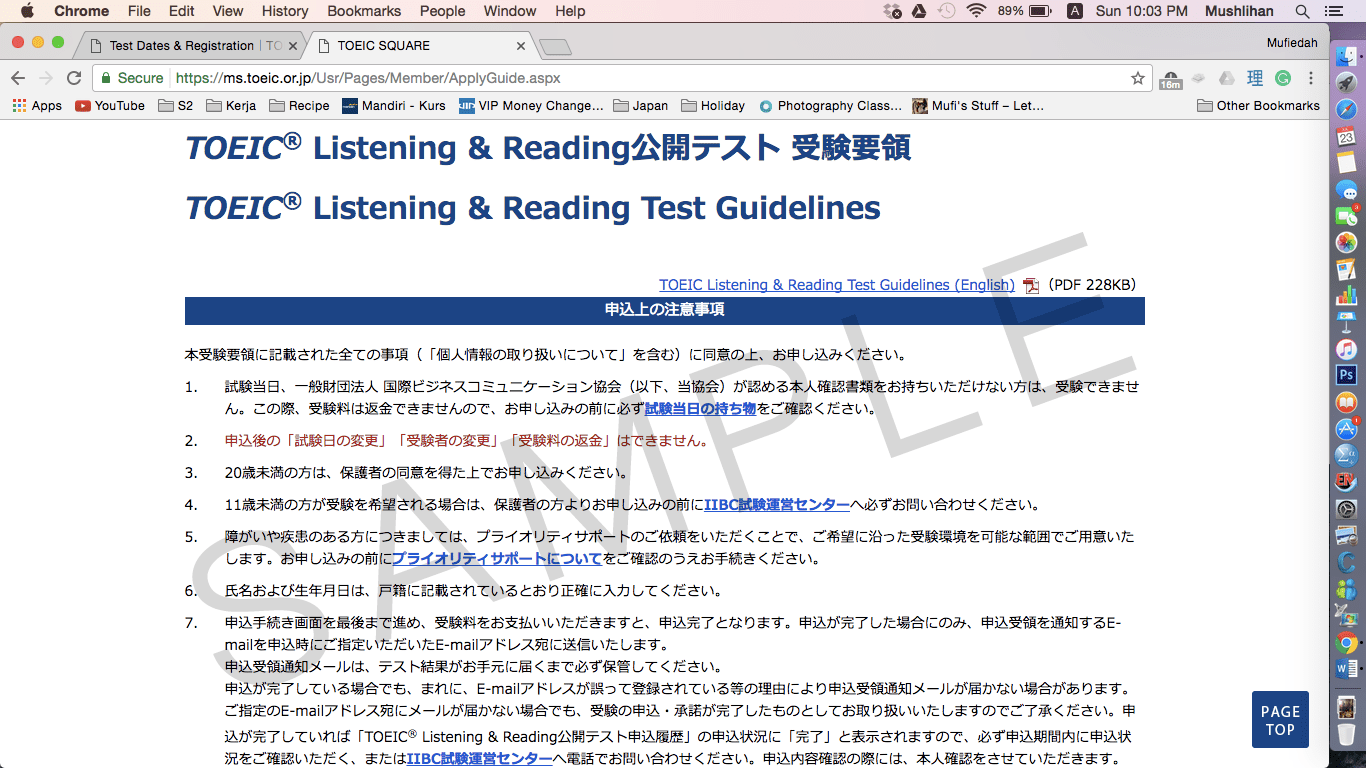Screen dimensions: 1366x768
Task: Click the Chrome reload page icon
Action: tap(74, 78)
